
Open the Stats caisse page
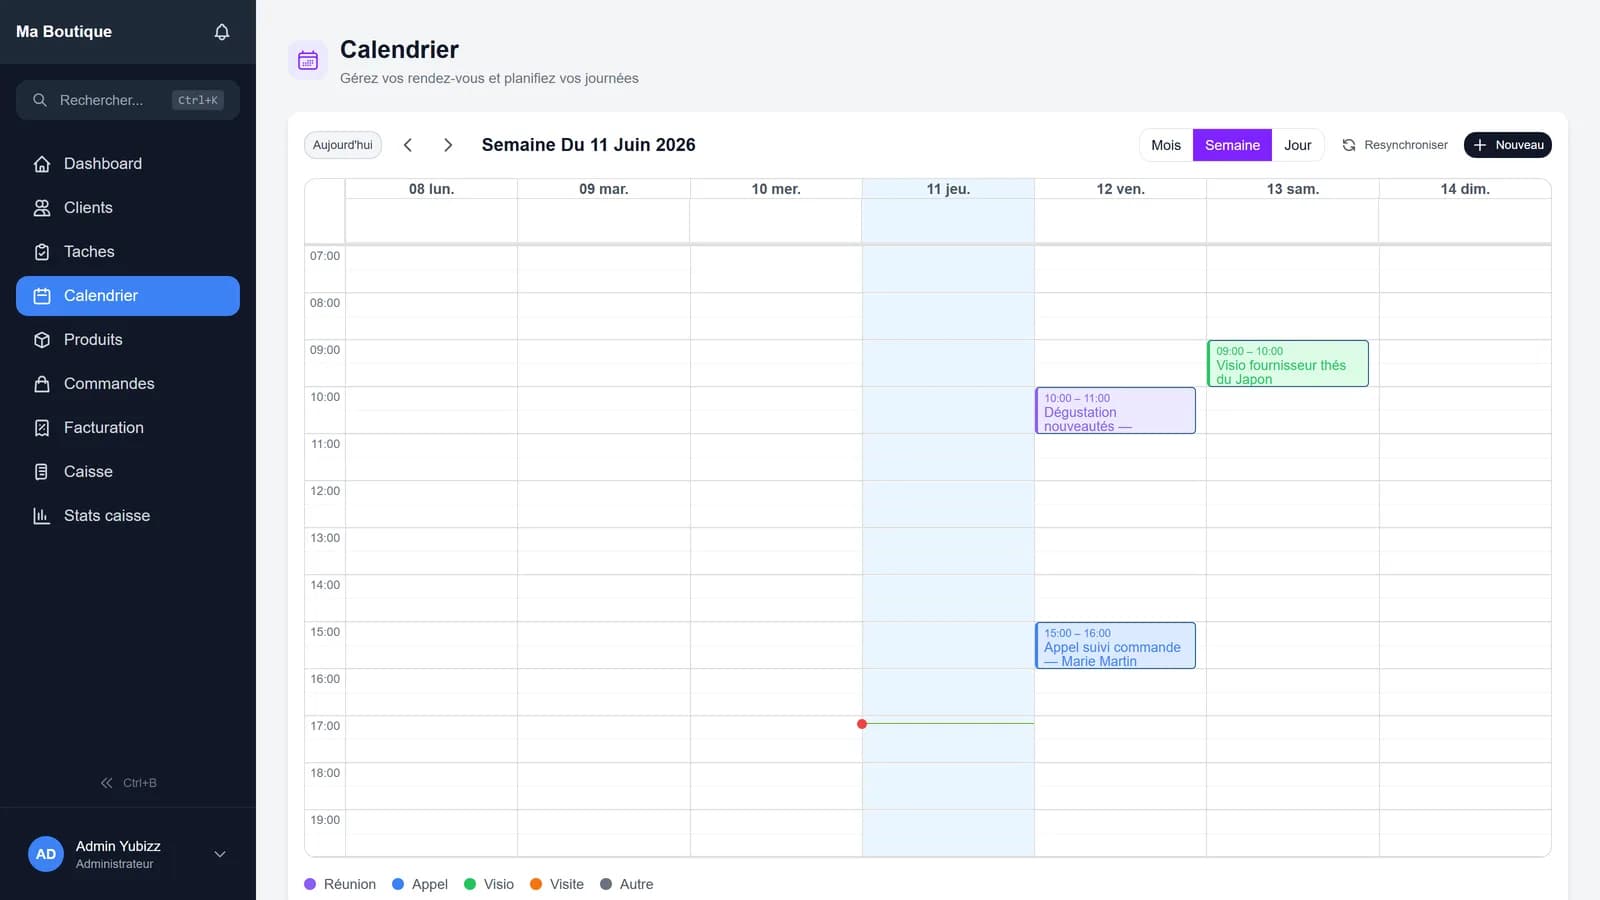point(128,516)
